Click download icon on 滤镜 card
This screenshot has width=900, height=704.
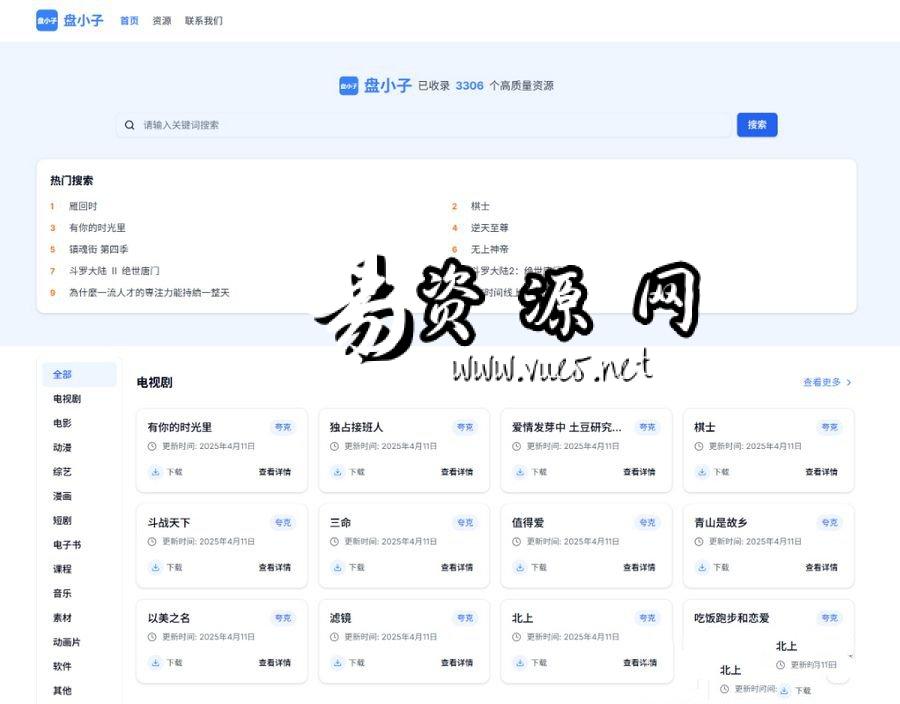click(338, 663)
